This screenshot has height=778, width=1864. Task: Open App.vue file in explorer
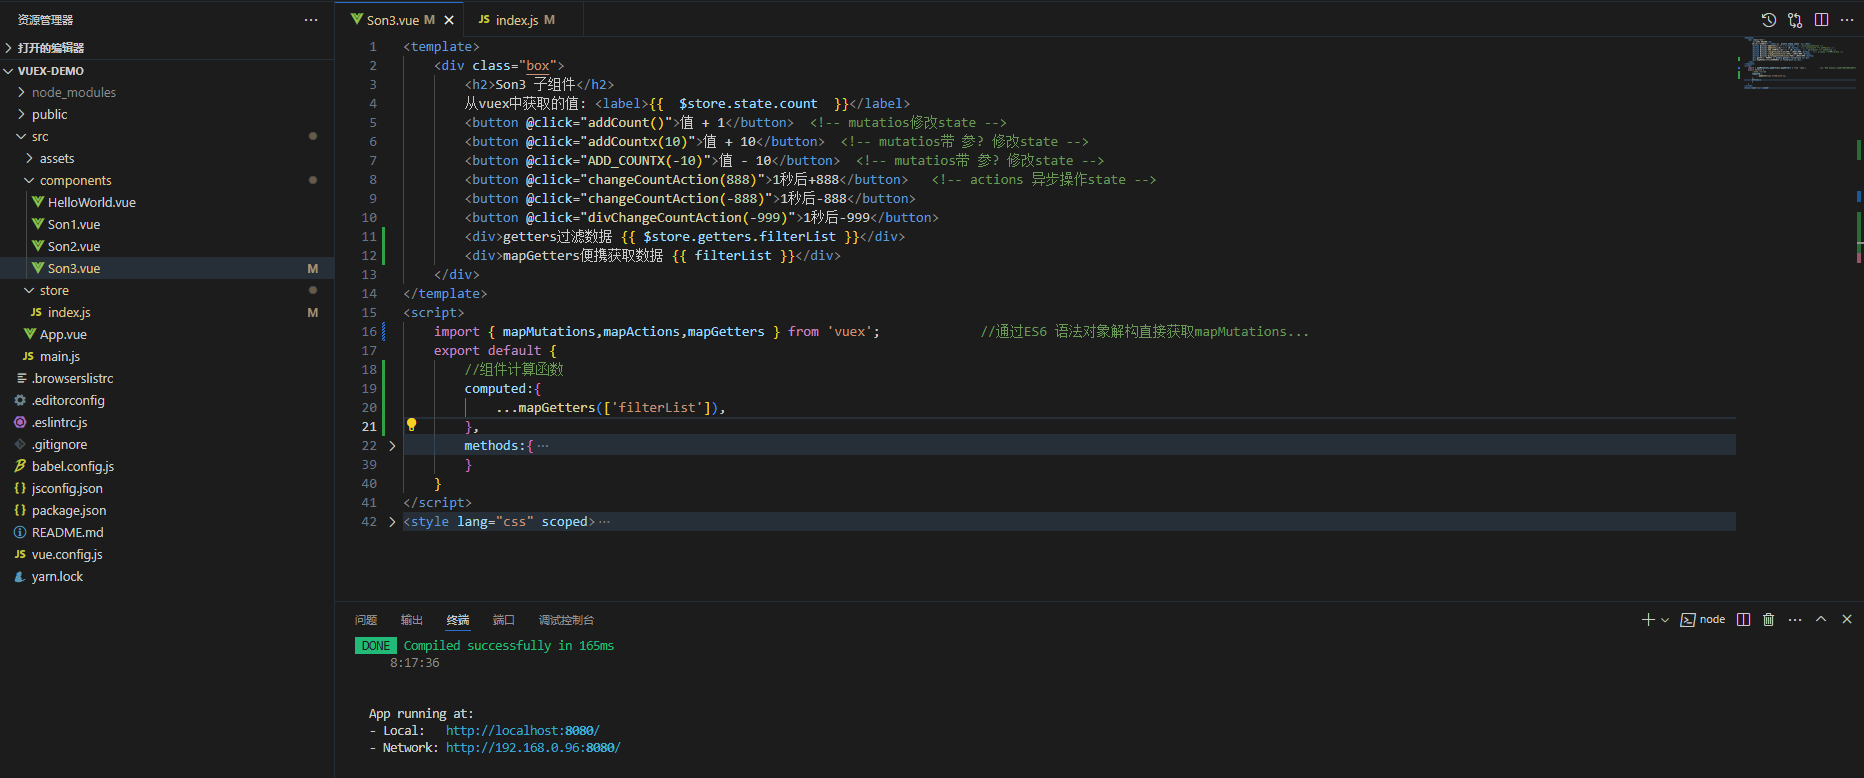tap(167, 334)
